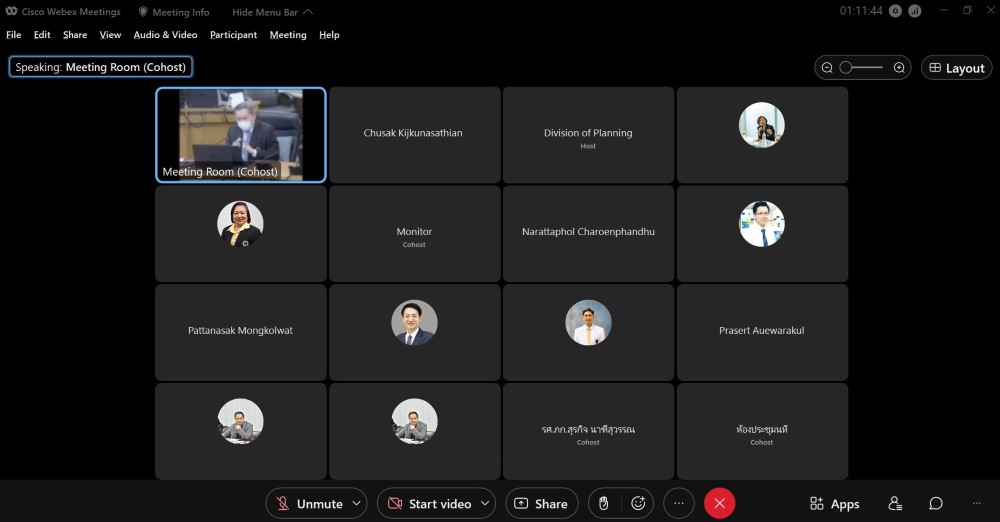This screenshot has width=1000, height=522.
Task: Open the Participant menu
Action: click(233, 35)
